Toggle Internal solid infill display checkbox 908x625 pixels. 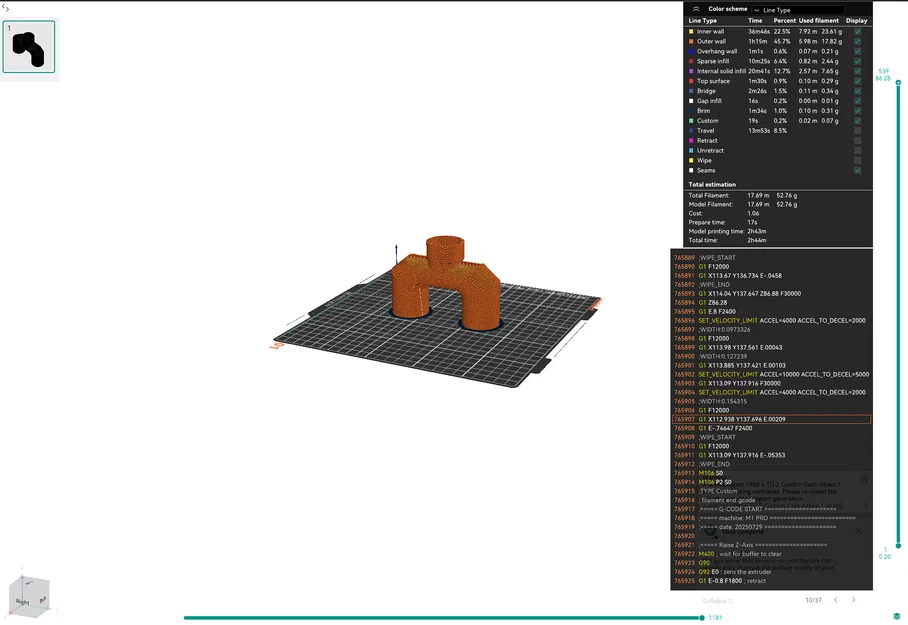pos(858,71)
